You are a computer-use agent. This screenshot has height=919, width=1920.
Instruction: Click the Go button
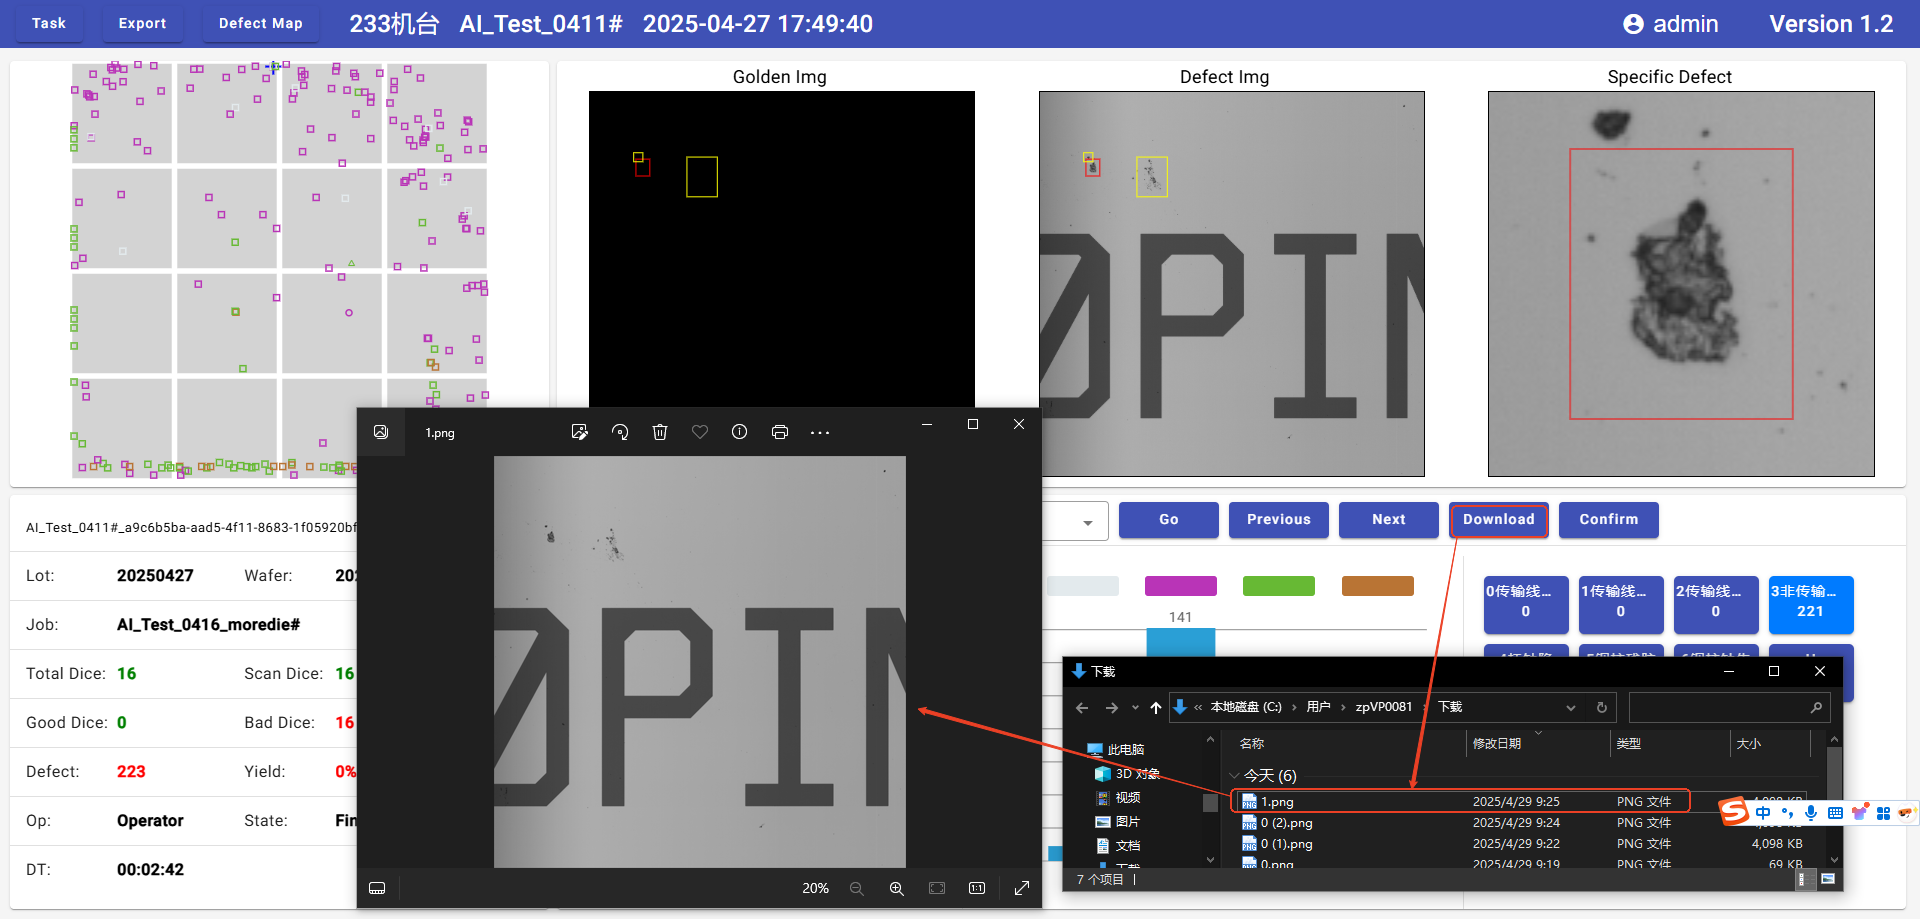(1169, 519)
